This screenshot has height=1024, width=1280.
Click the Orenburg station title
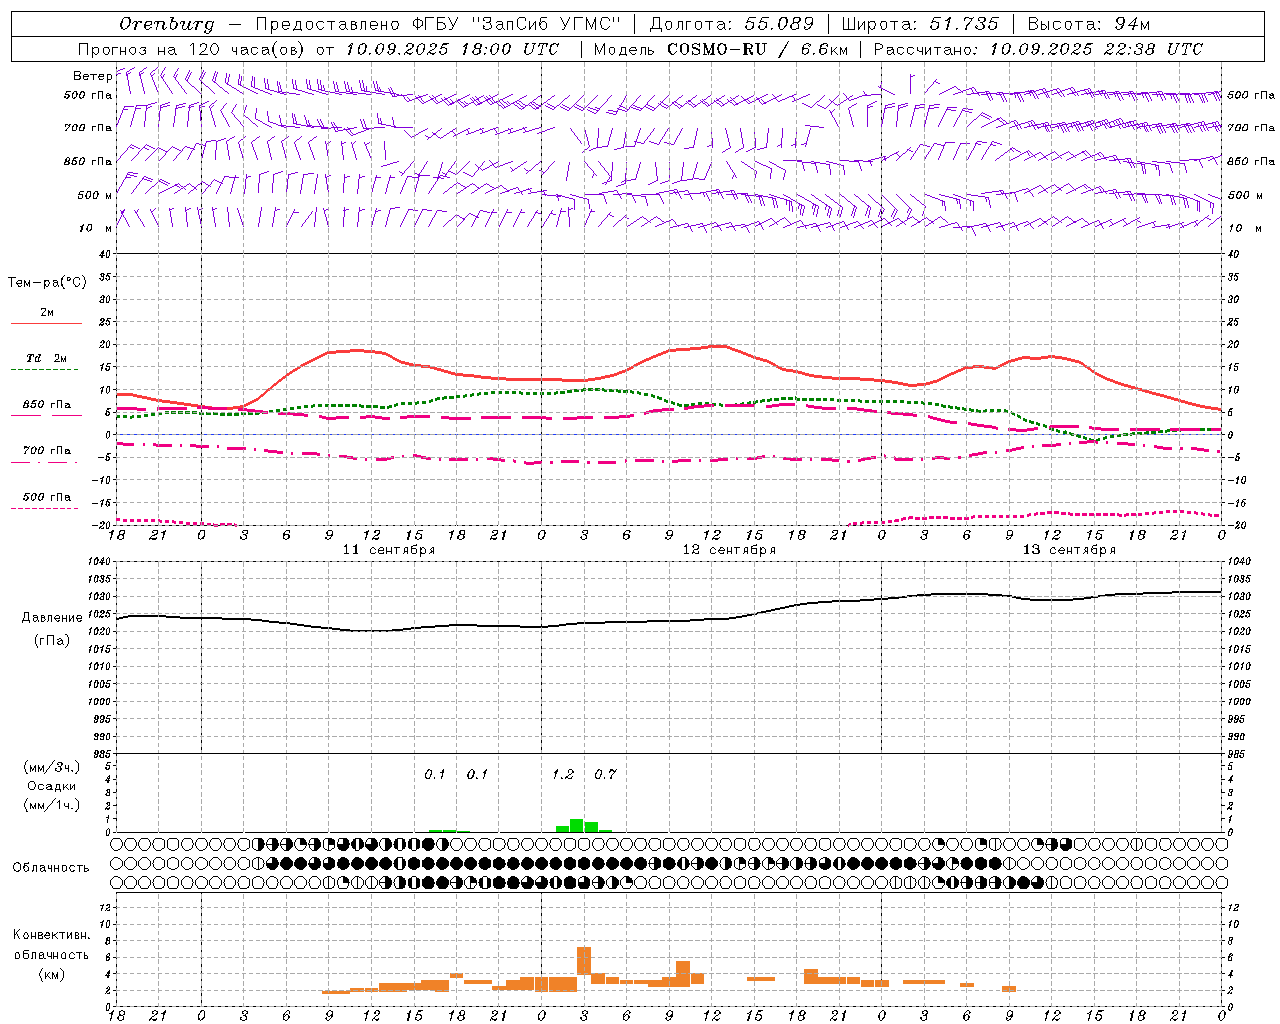(166, 23)
